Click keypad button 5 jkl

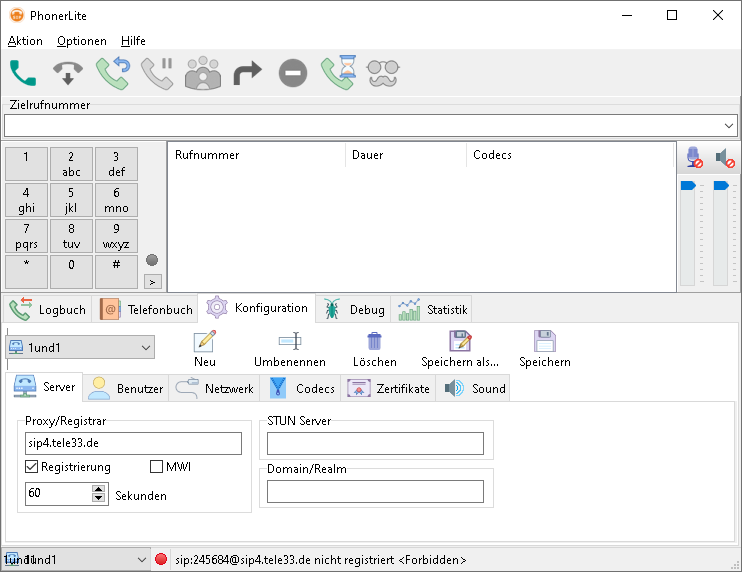[x=71, y=200]
